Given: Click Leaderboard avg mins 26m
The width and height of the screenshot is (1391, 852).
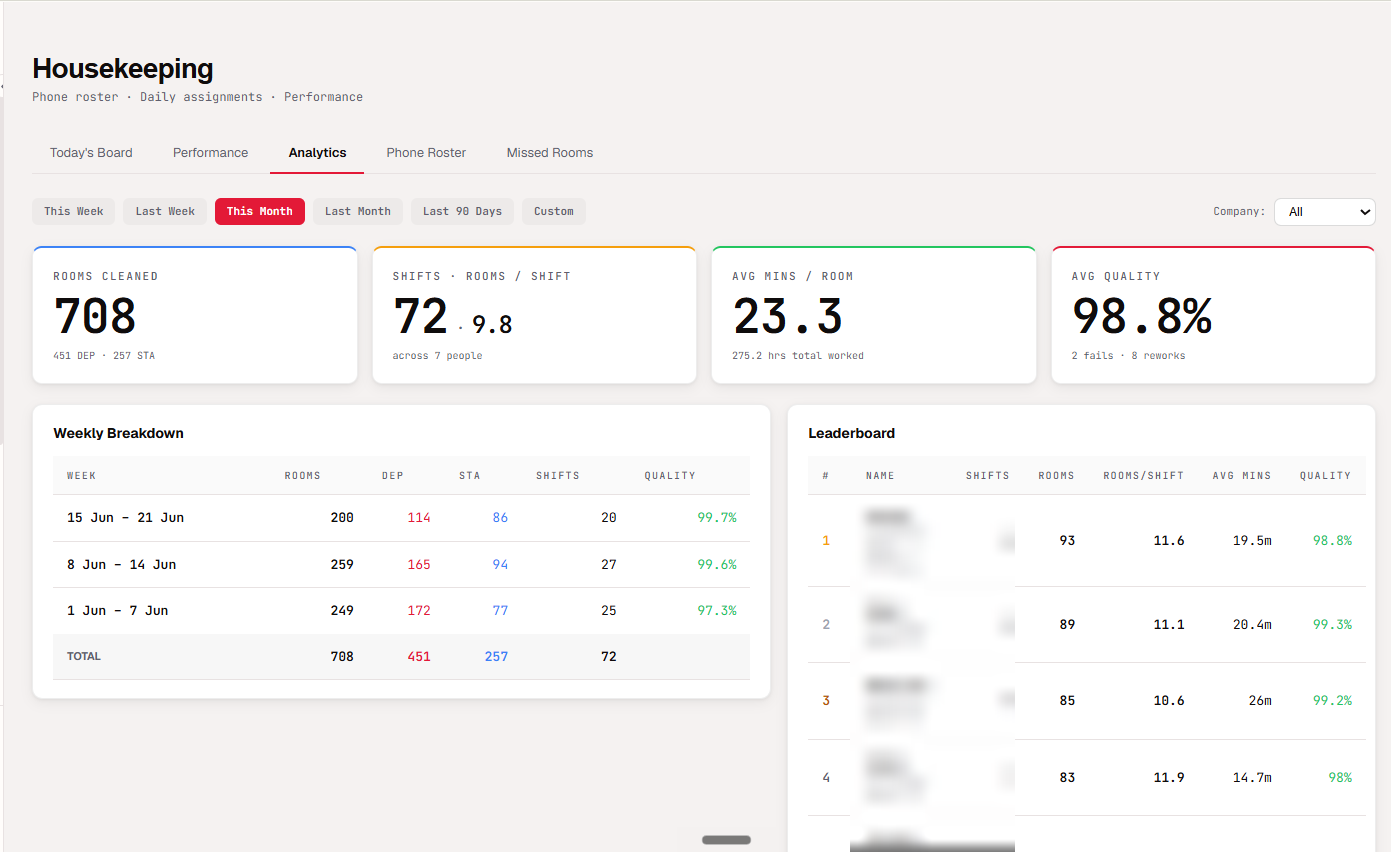Looking at the screenshot, I should pyautogui.click(x=1260, y=701).
